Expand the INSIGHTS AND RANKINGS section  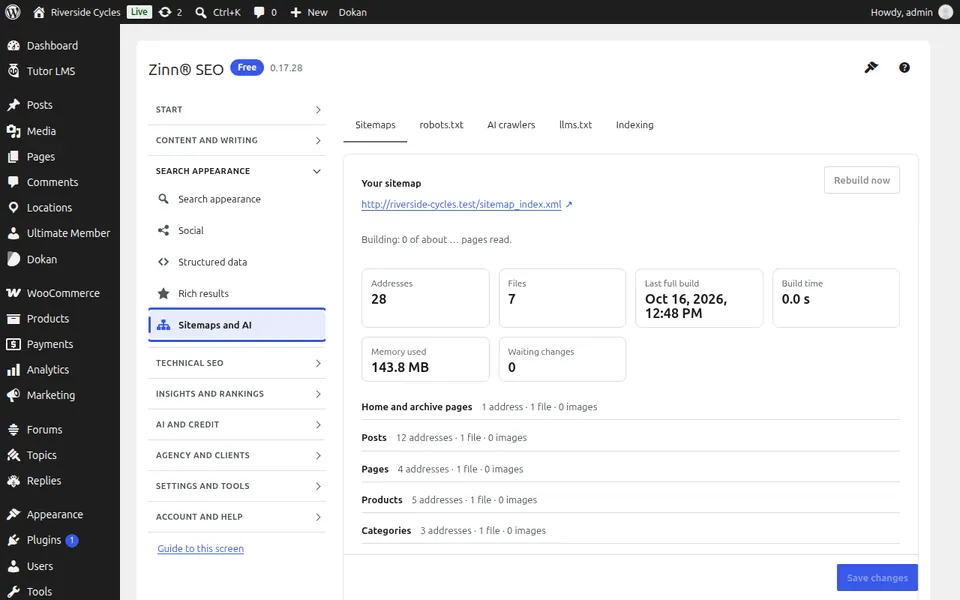click(237, 394)
